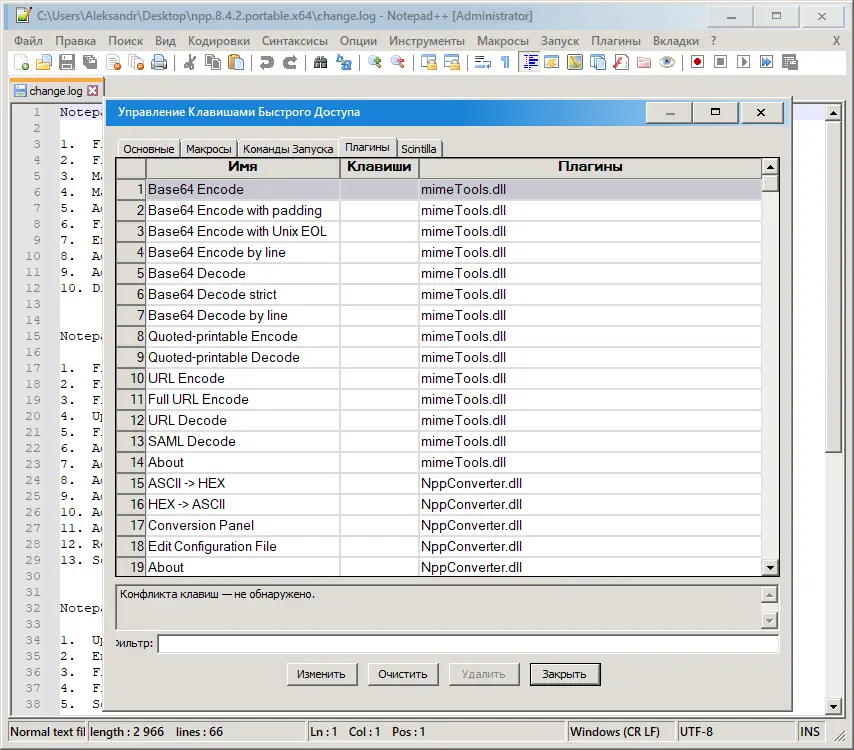Click main editor scrollbar down arrow
Viewport: 854px width, 750px height.
[833, 706]
